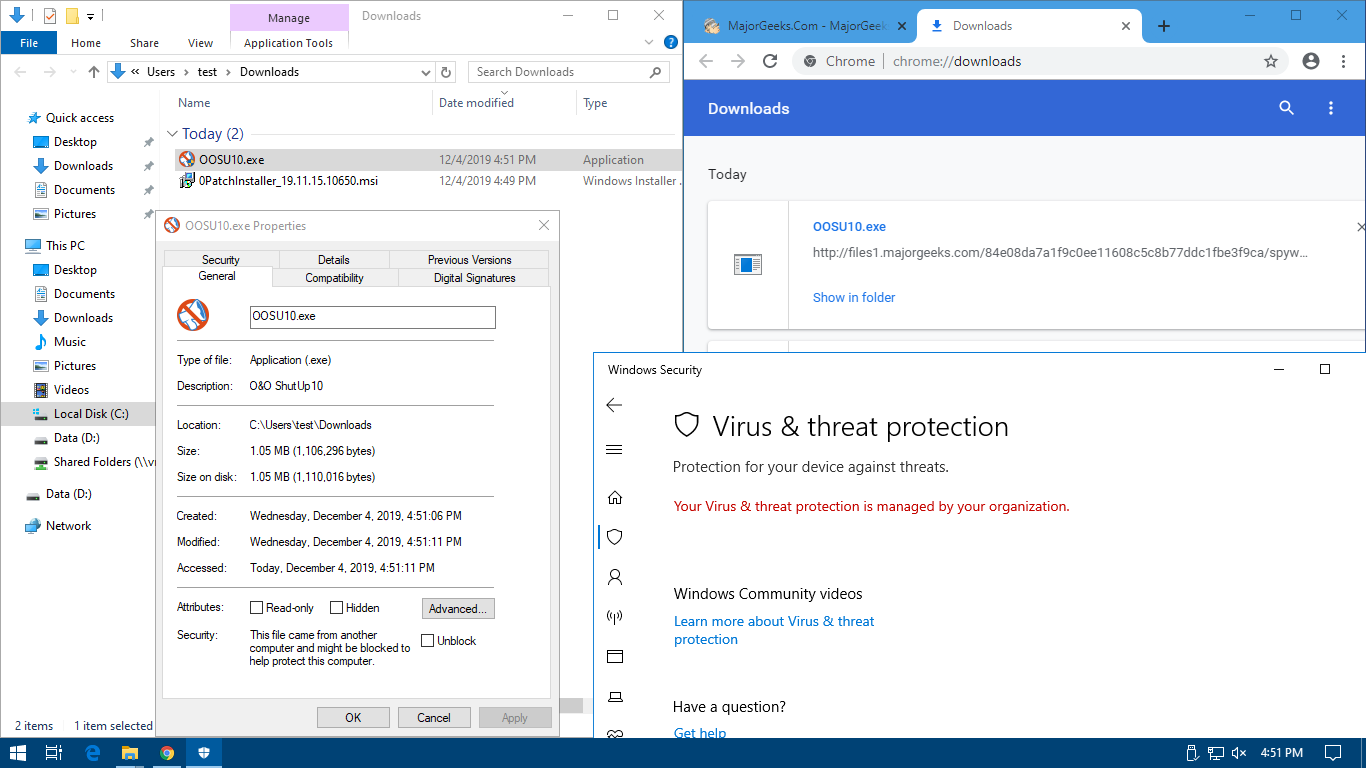This screenshot has height=768, width=1366.
Task: Check the Unblock security checkbox
Action: [x=428, y=641]
